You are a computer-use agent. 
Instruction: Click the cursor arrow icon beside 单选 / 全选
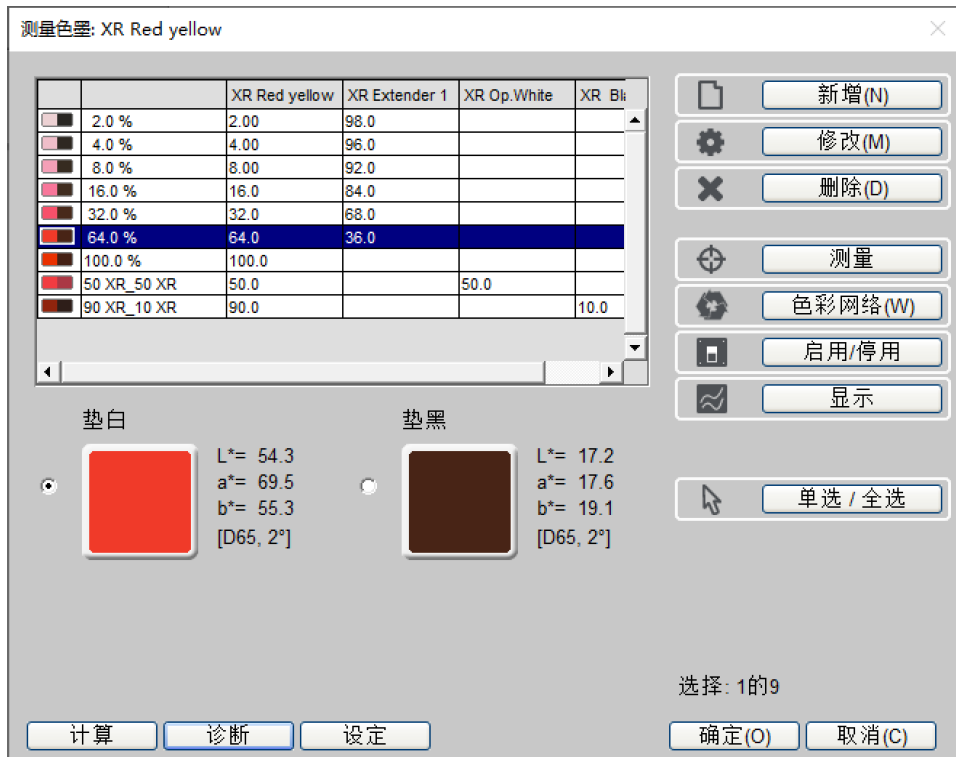(x=711, y=499)
